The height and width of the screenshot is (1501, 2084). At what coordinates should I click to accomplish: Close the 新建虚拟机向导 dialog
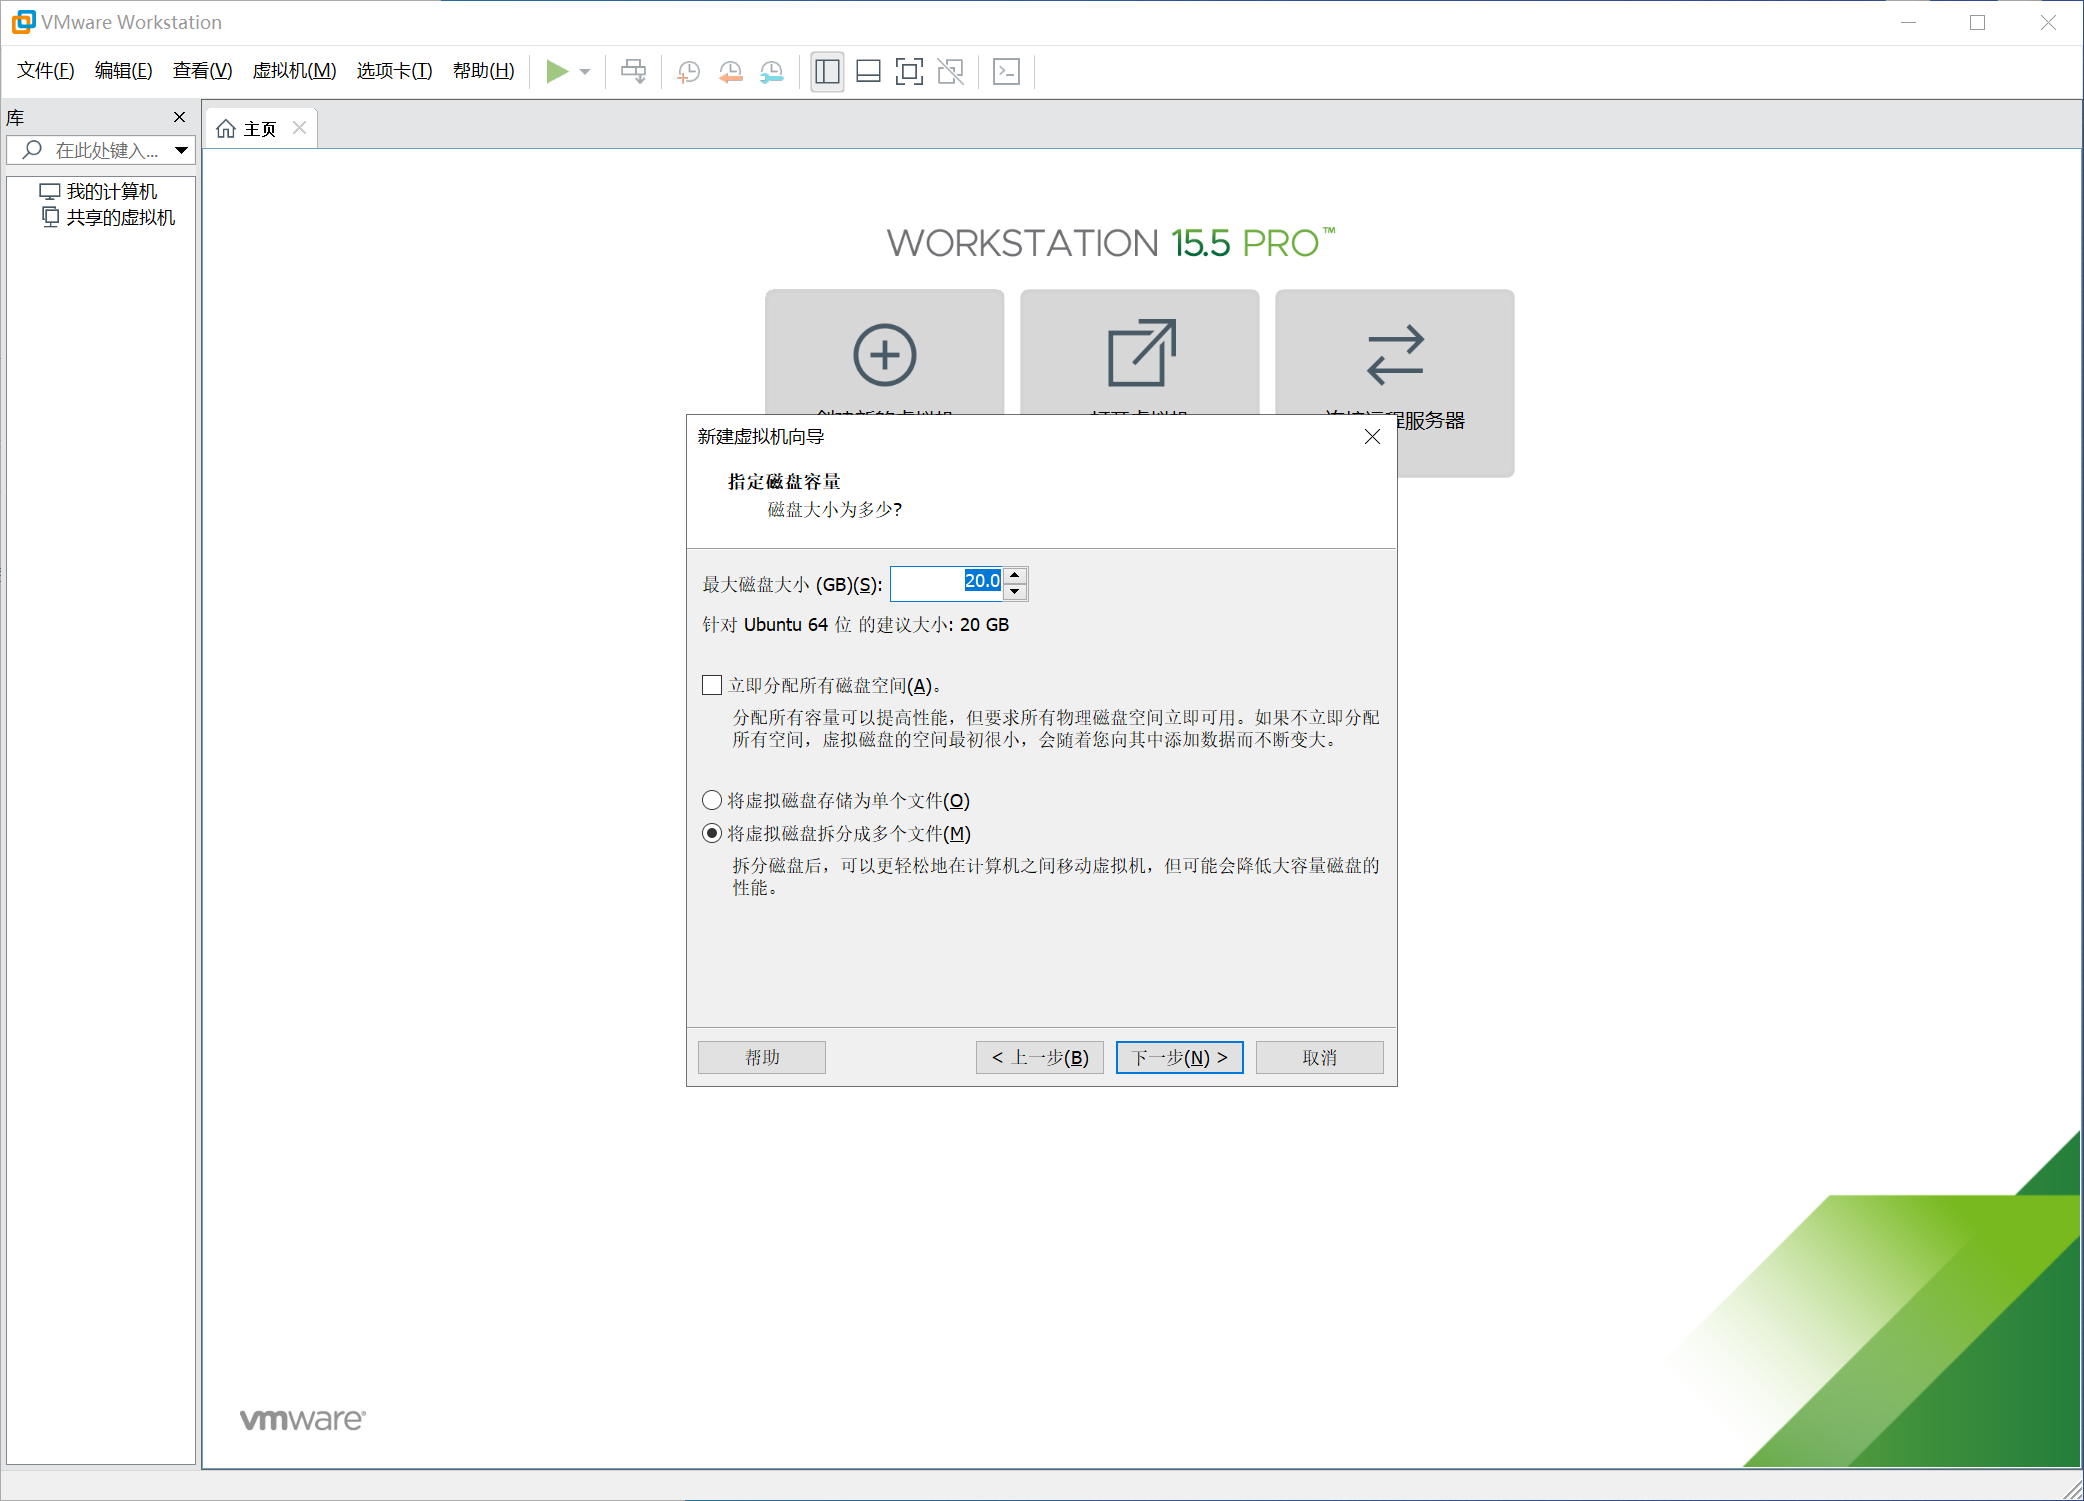click(x=1372, y=437)
